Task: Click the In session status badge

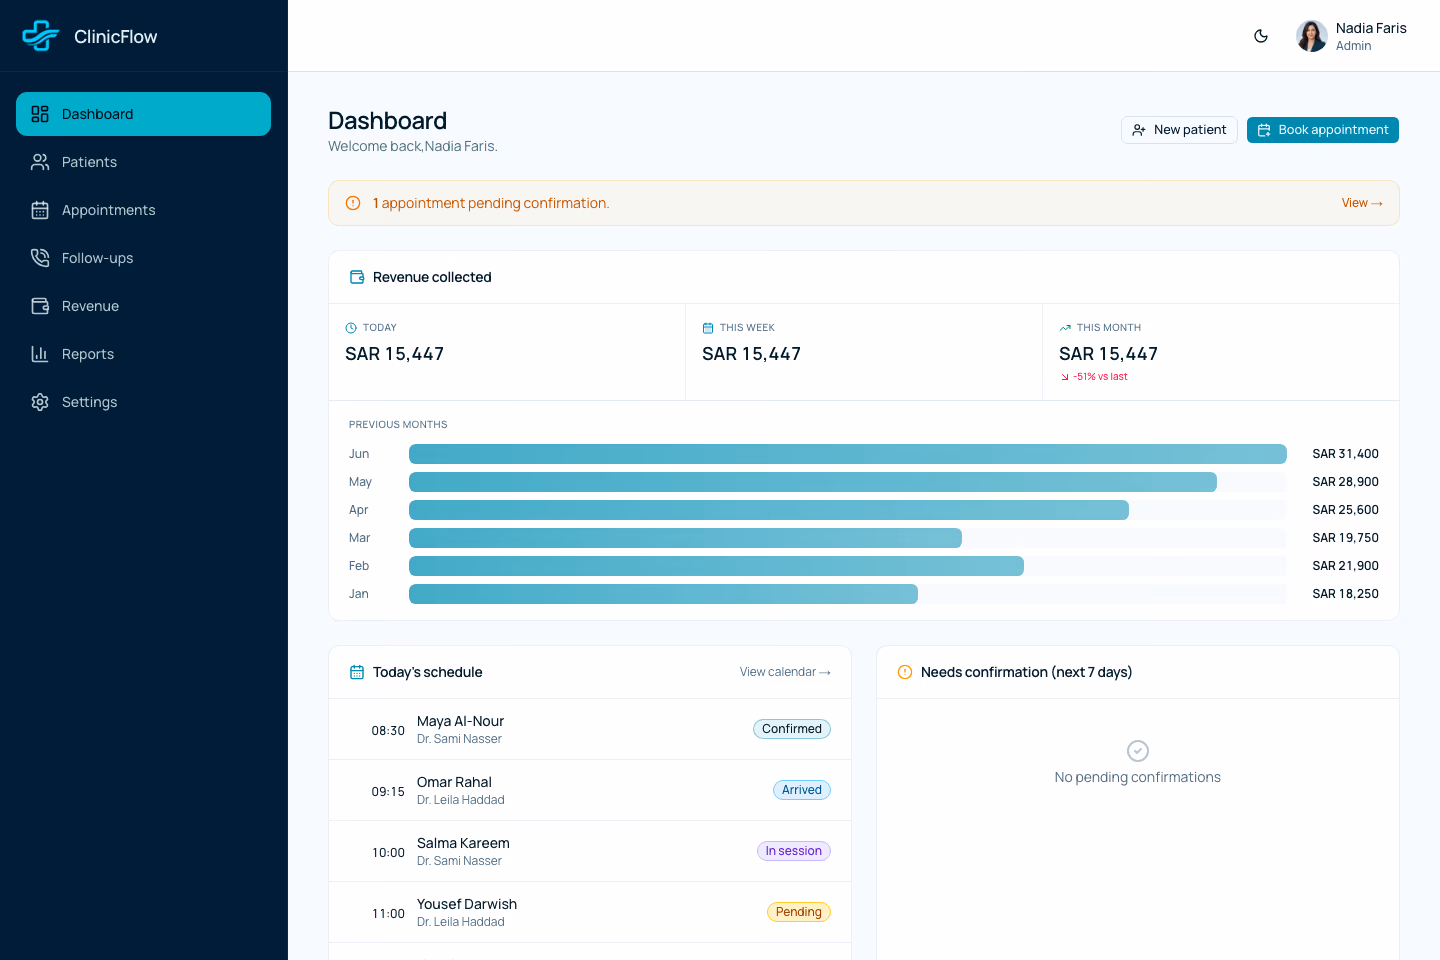Action: click(794, 851)
